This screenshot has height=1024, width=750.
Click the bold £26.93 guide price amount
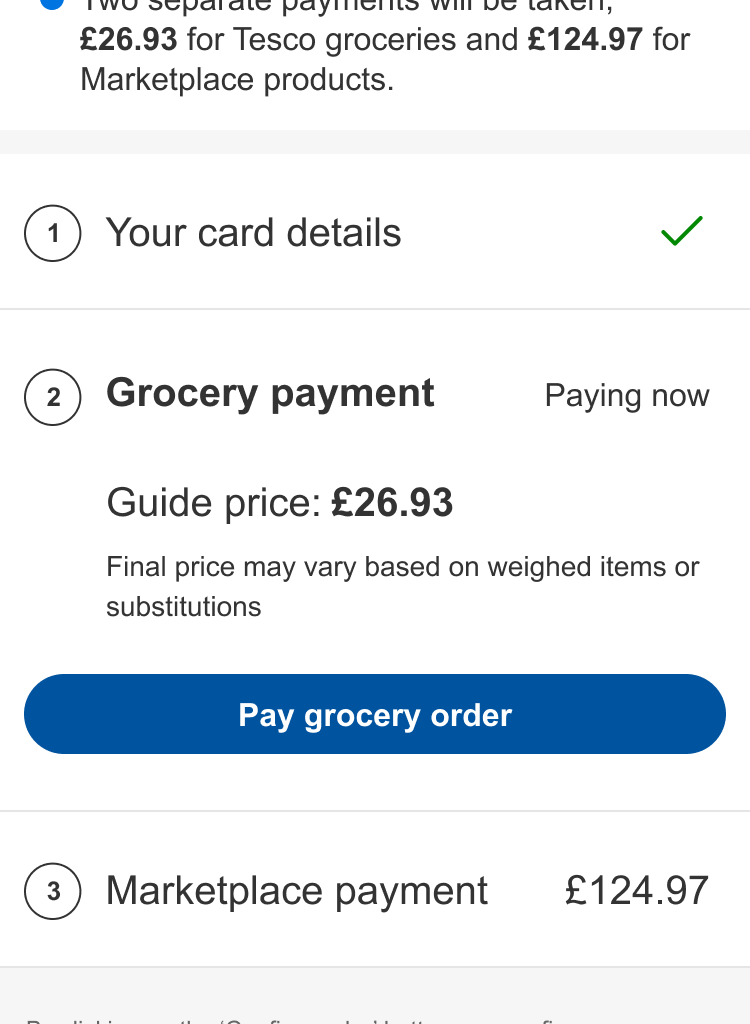click(x=392, y=503)
